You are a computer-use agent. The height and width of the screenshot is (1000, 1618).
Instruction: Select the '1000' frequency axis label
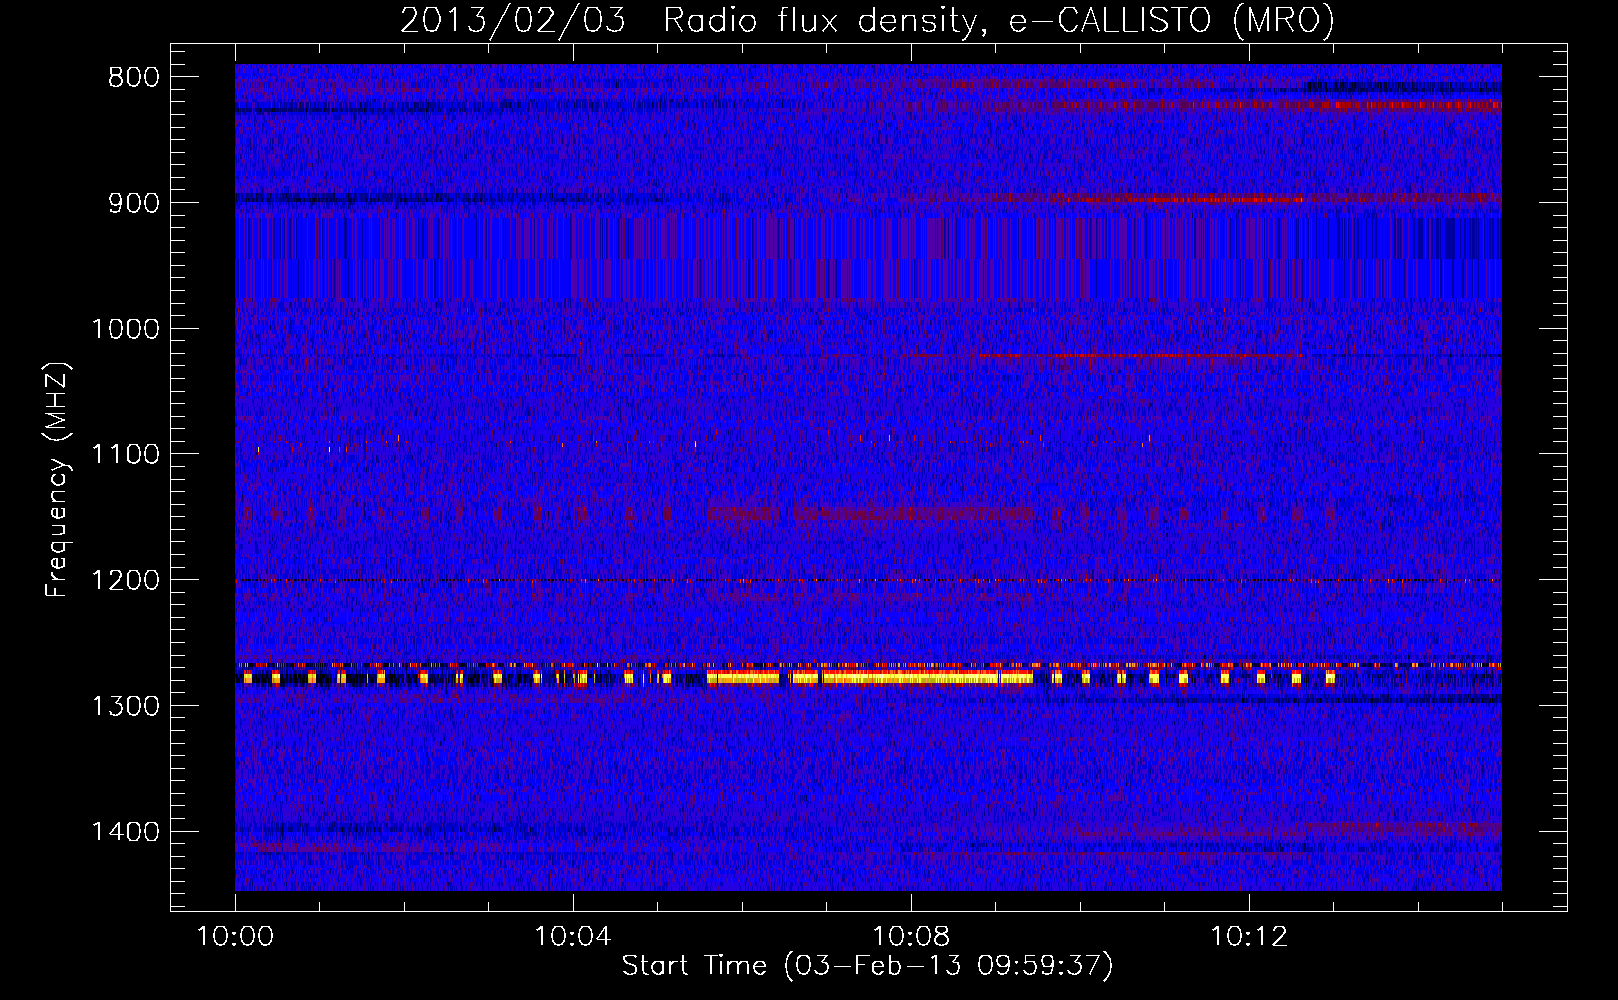[x=125, y=329]
